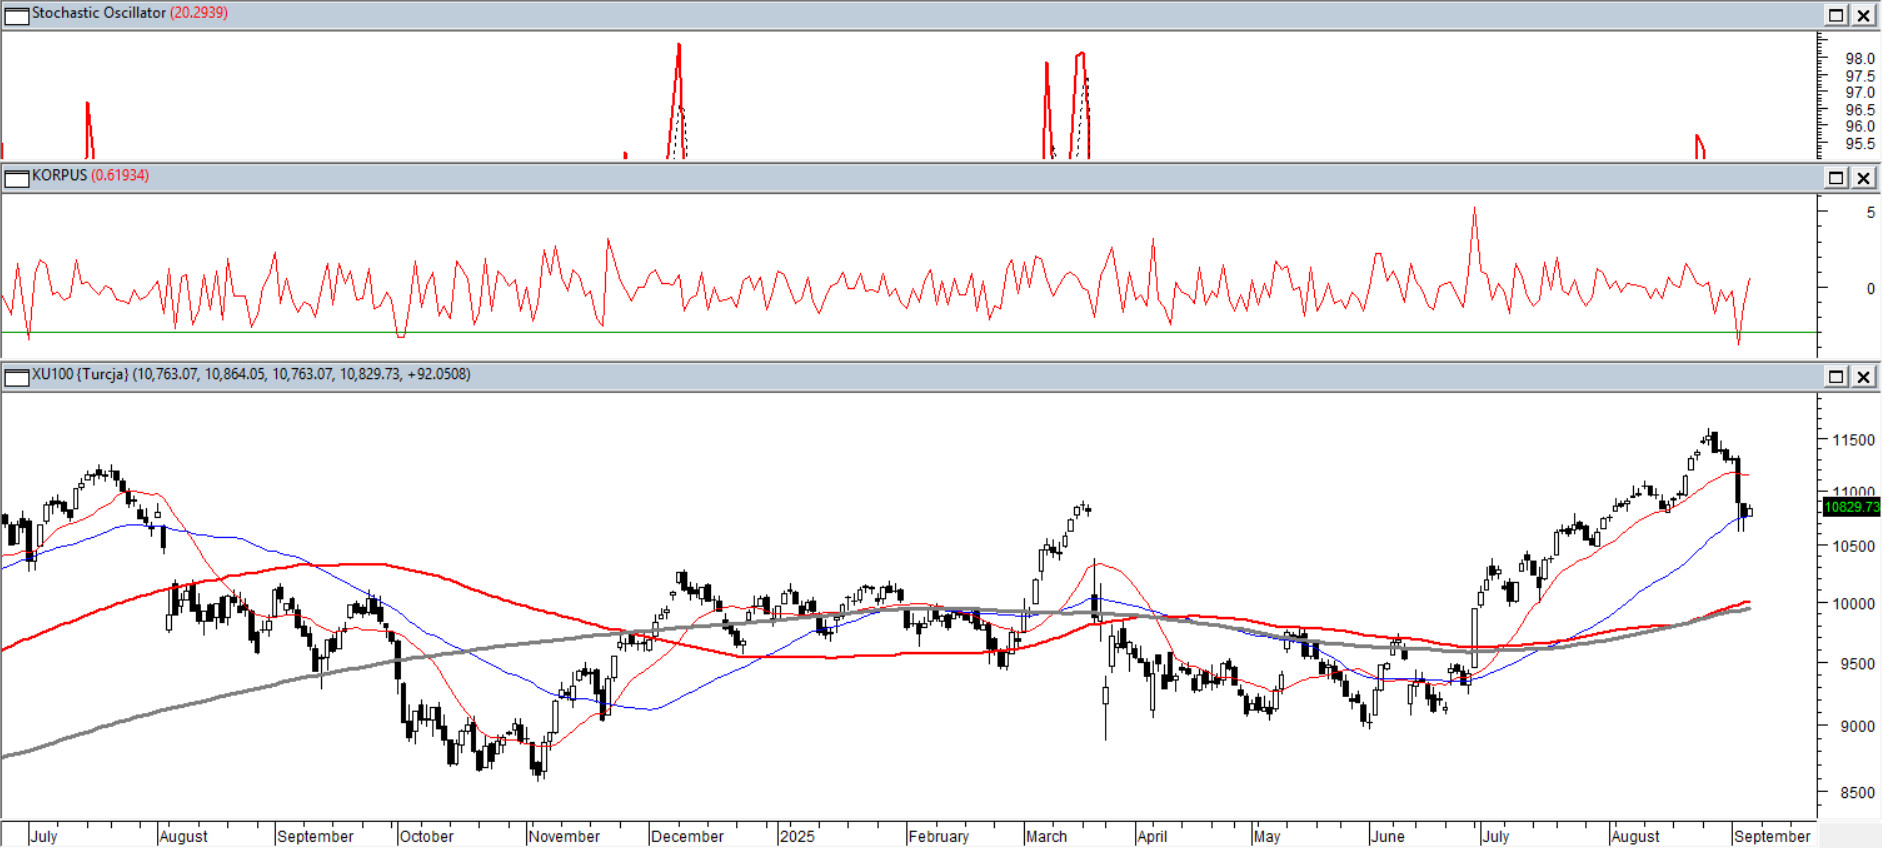Viewport: 1882px width, 848px height.
Task: Open the Stochastic Oscillator panel menu icon
Action: point(16,15)
